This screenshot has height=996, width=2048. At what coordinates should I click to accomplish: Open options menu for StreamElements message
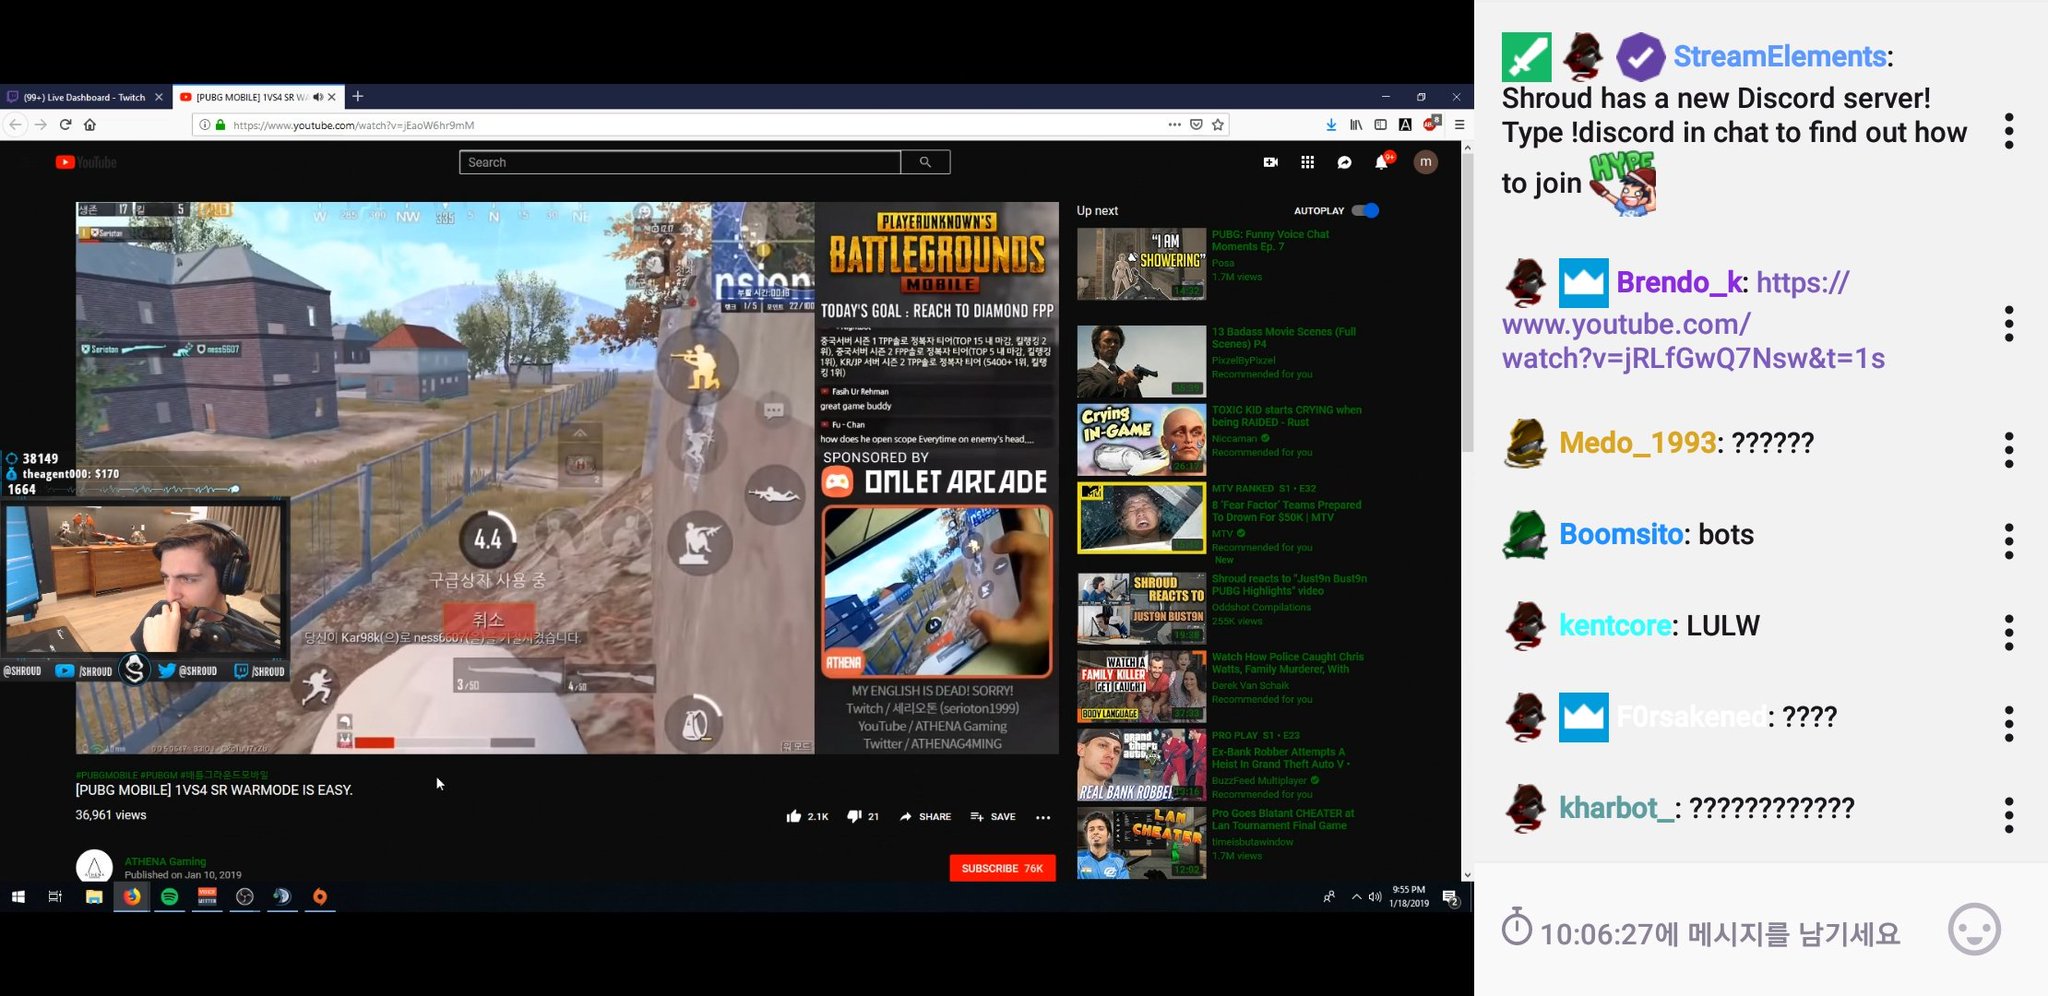pyautogui.click(x=2009, y=131)
